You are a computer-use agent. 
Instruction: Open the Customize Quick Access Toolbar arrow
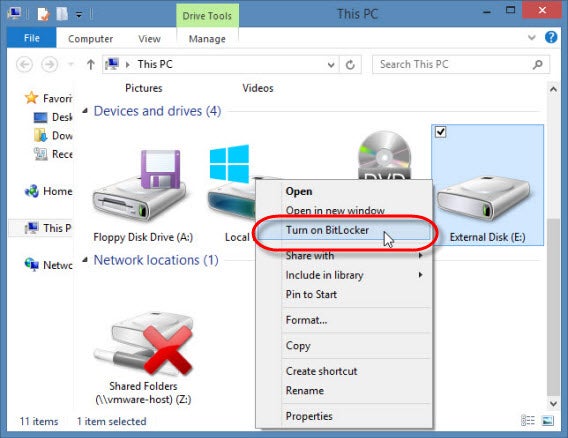point(79,15)
